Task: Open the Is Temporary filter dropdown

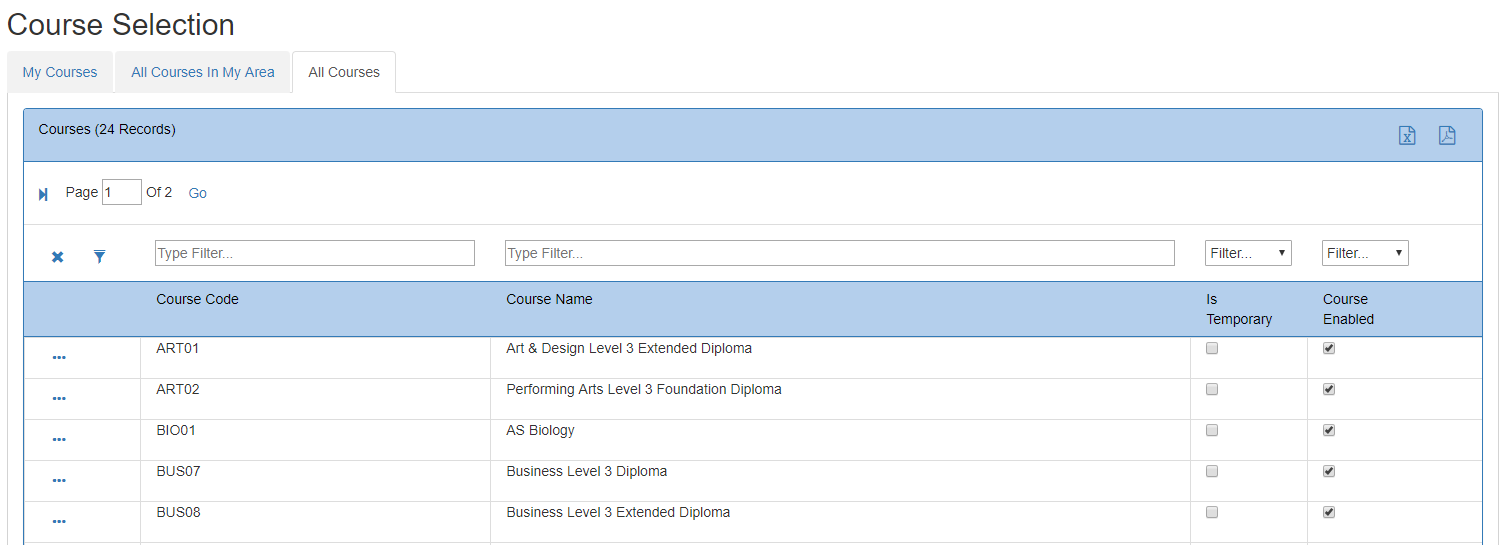Action: click(x=1248, y=253)
